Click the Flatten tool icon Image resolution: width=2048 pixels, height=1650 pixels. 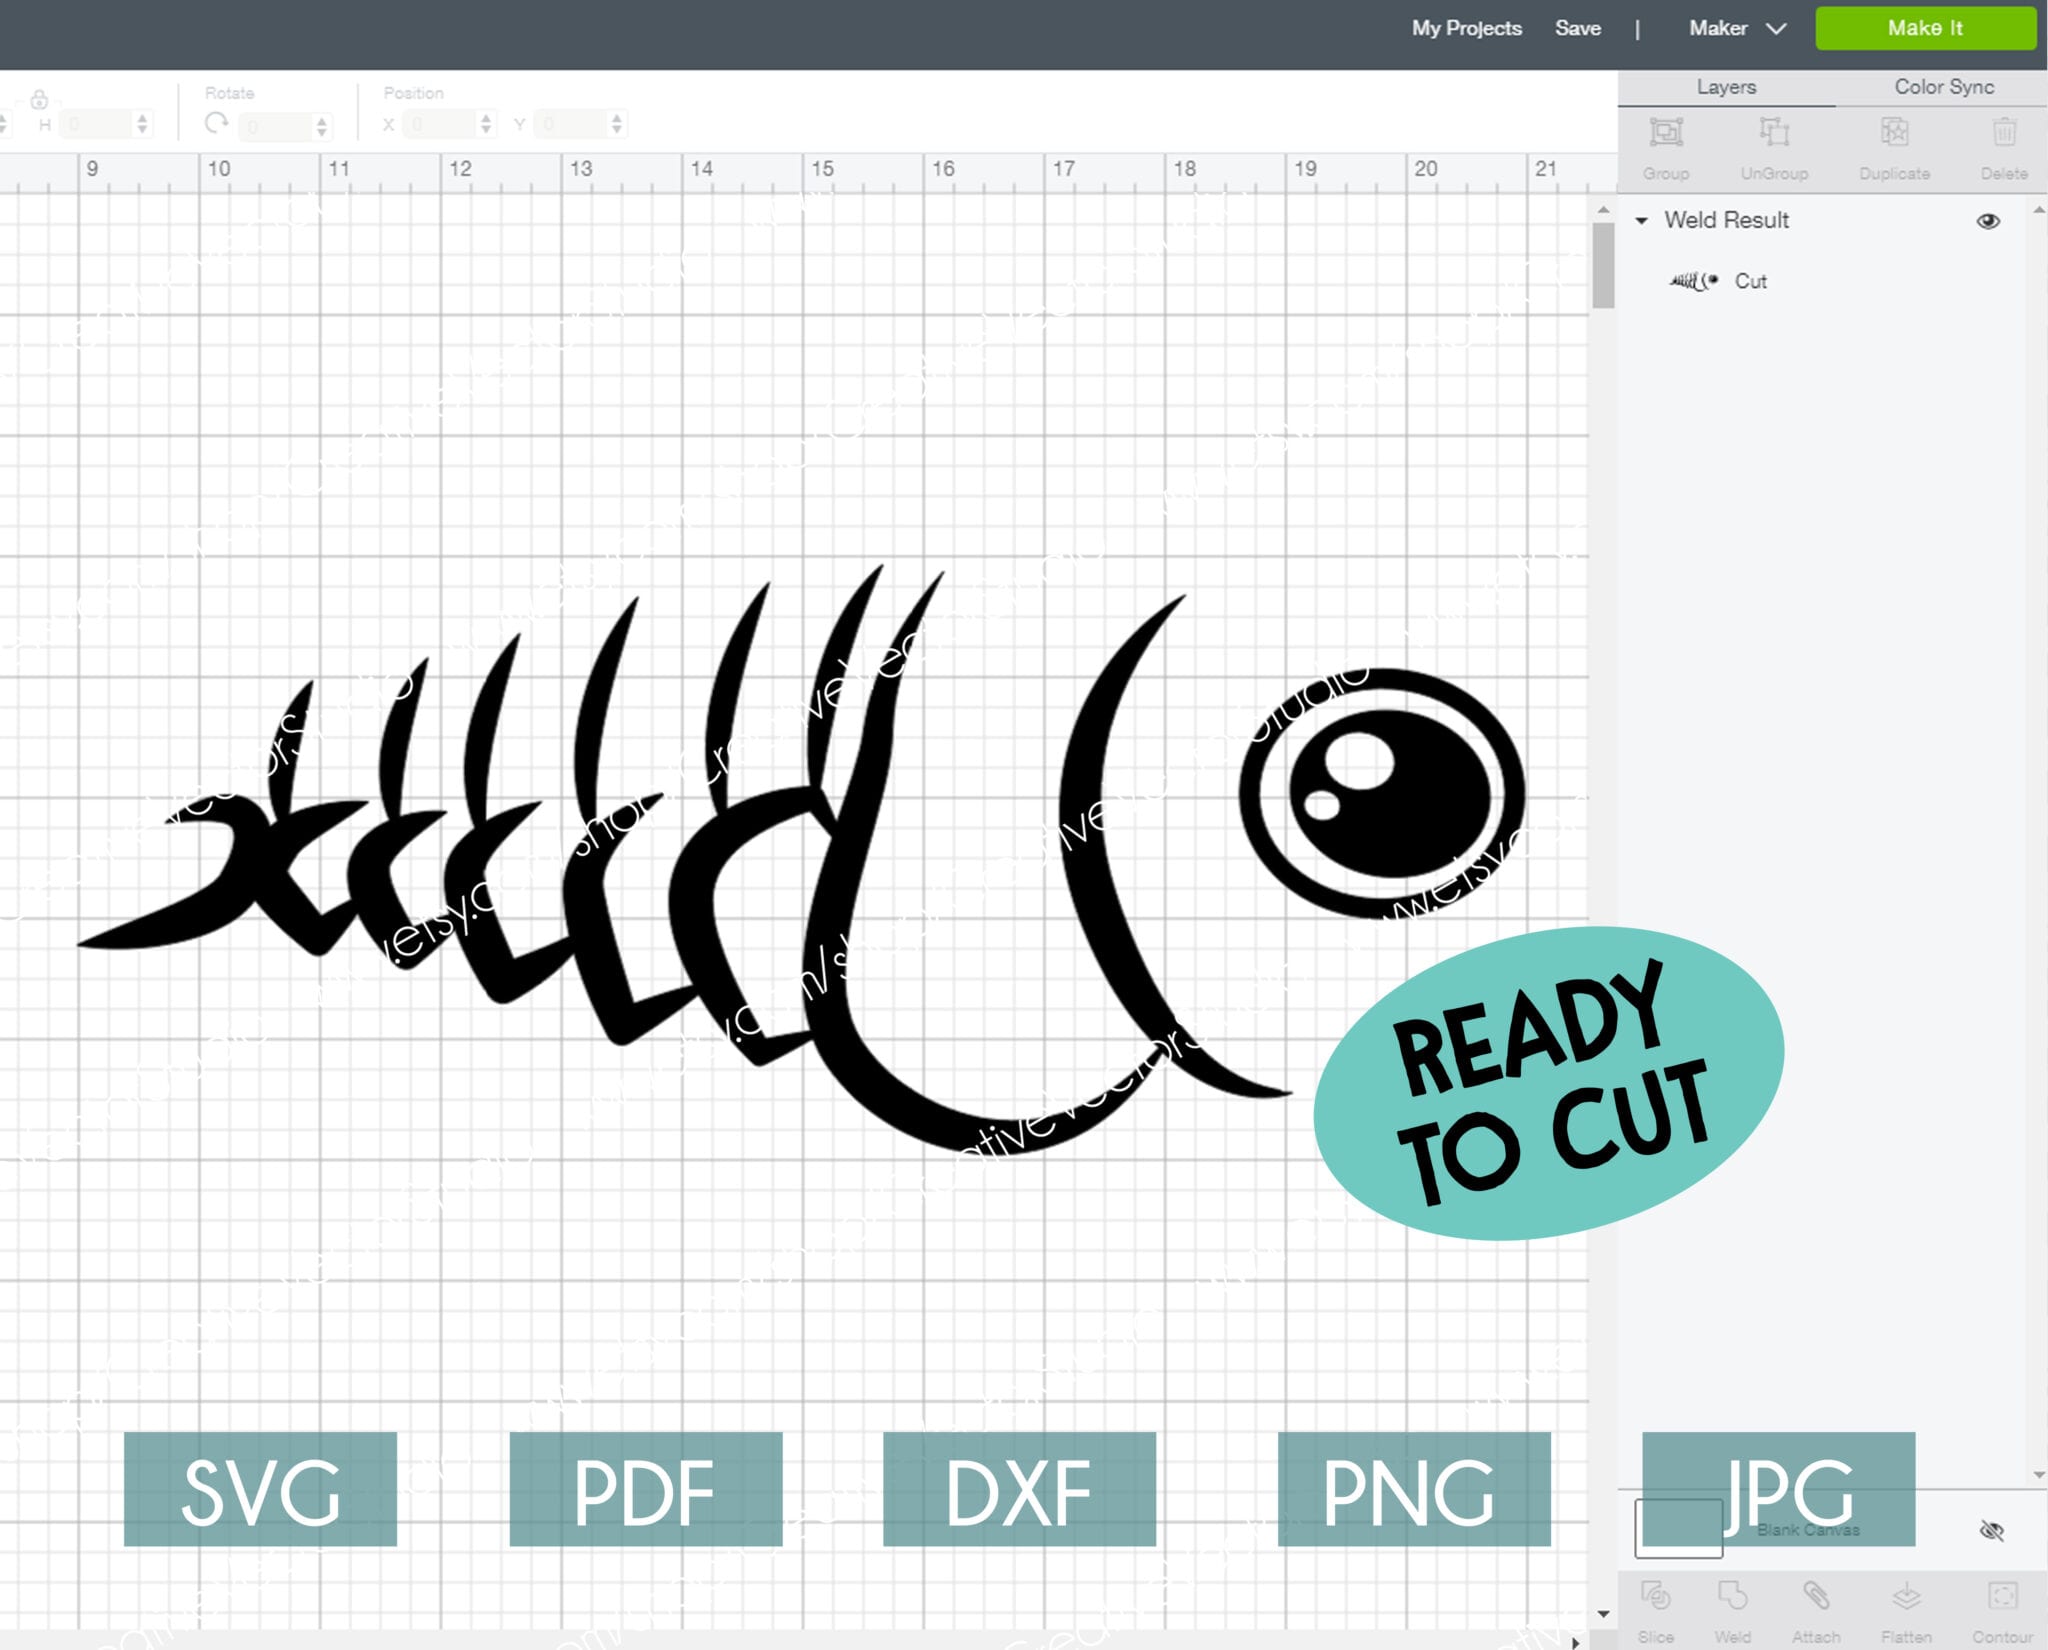pos(1906,1596)
